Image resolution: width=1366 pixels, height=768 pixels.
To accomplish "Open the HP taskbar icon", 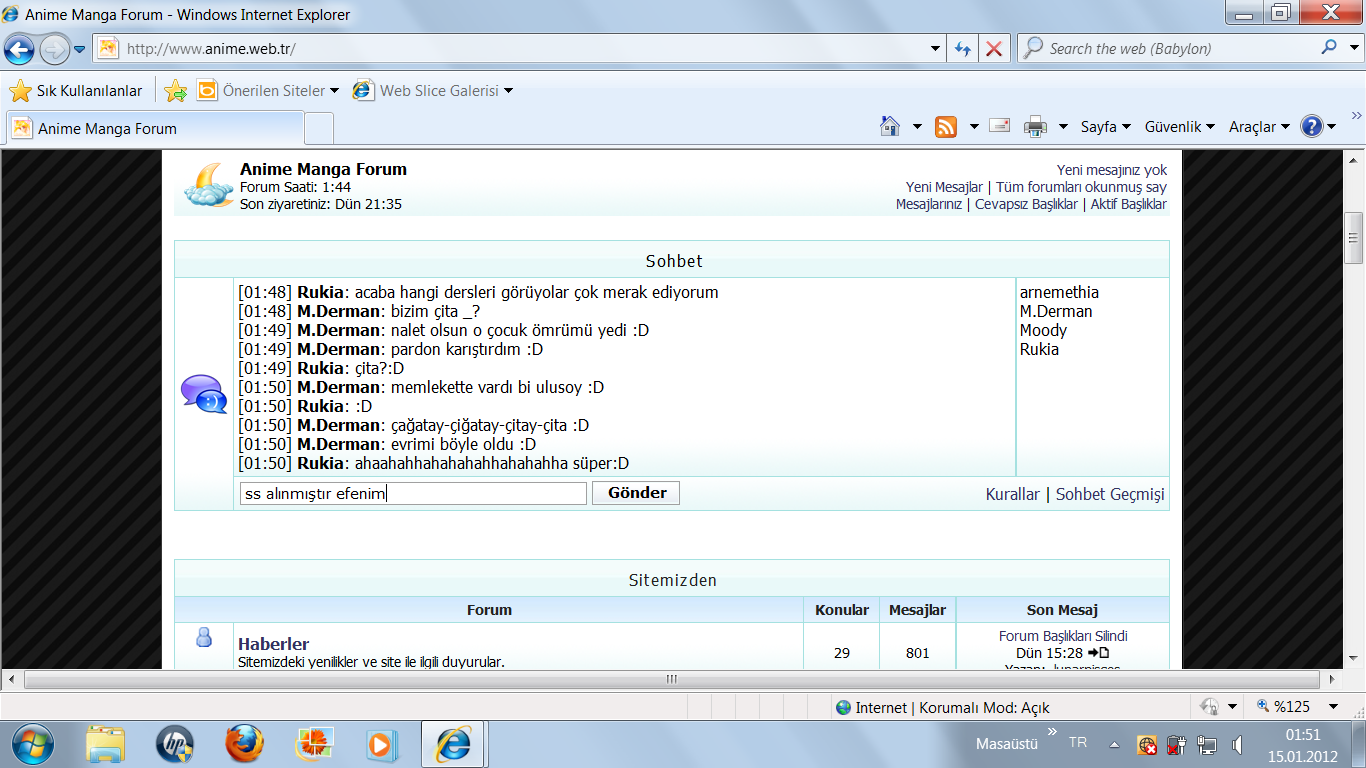I will click(174, 745).
